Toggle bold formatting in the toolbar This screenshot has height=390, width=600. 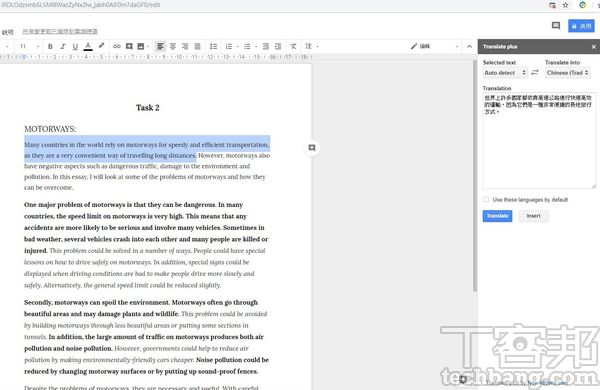[x=50, y=46]
